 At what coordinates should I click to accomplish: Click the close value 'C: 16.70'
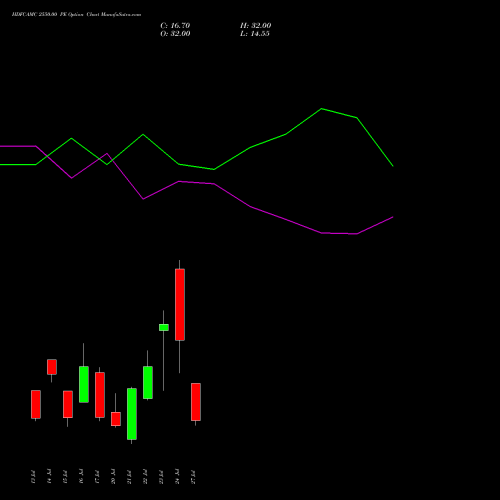[x=175, y=26]
